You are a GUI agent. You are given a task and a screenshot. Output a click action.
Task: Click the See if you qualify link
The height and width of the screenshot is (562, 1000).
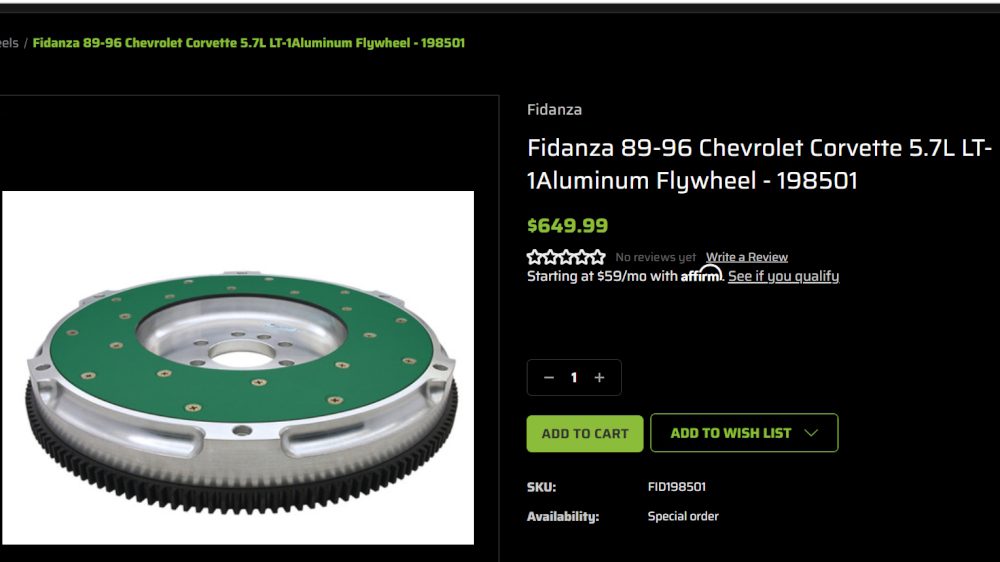[784, 276]
